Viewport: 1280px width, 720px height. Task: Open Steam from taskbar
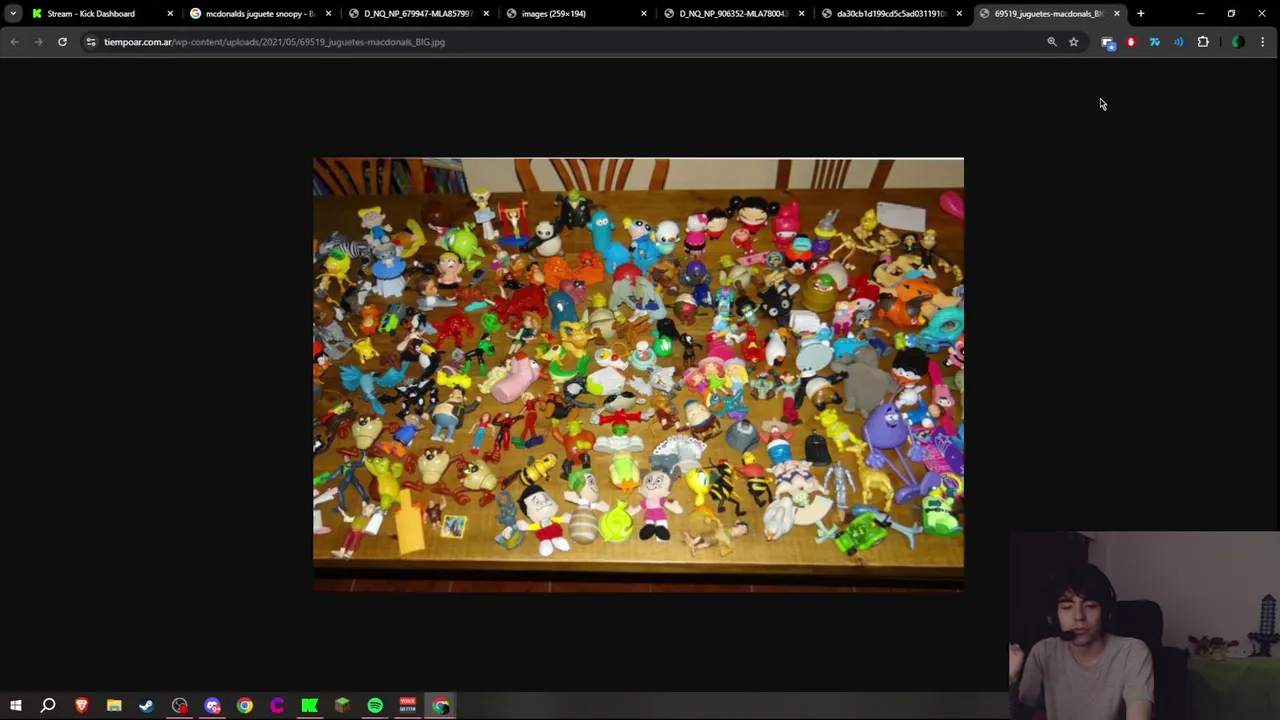(x=146, y=706)
